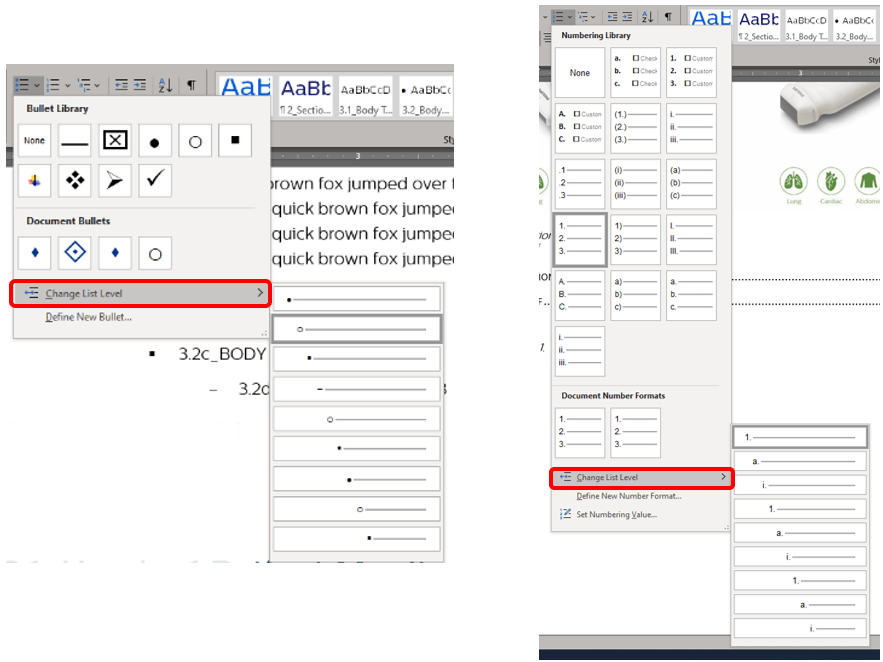
Task: Click Set Numbering Value
Action: click(616, 515)
